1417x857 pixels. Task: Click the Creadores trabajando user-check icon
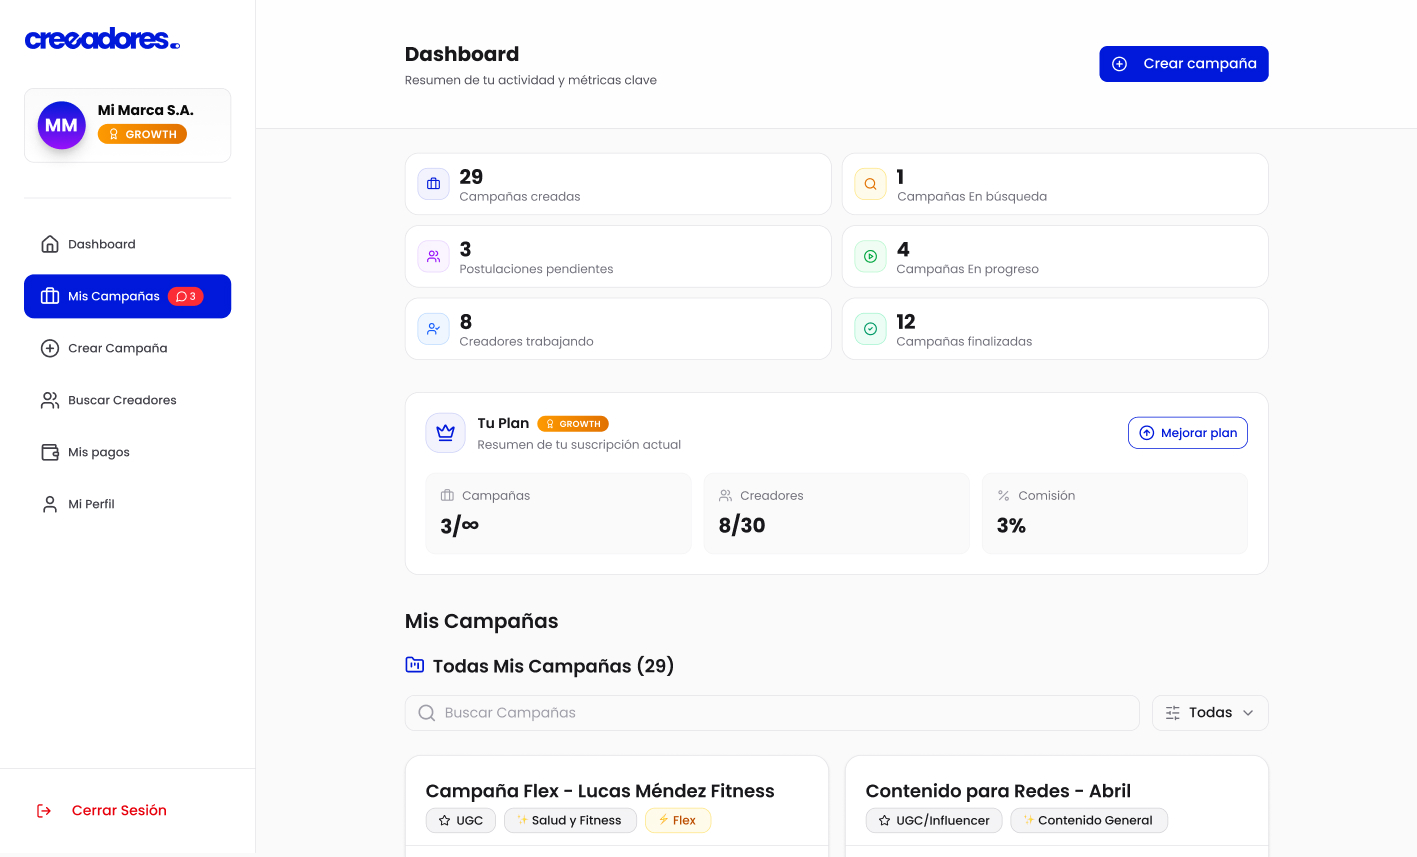click(x=433, y=329)
